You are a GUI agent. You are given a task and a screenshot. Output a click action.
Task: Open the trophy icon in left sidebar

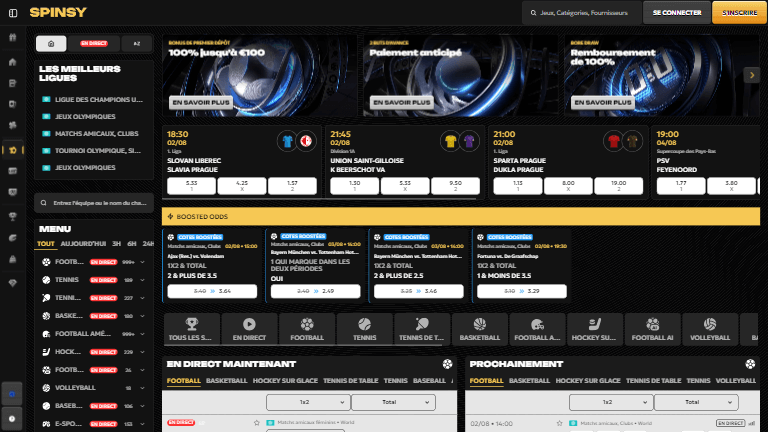click(13, 216)
